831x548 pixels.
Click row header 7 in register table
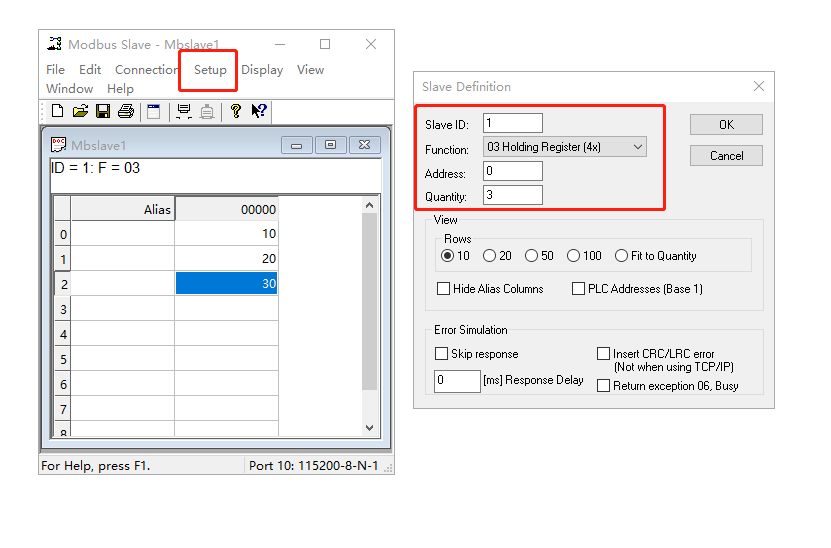pyautogui.click(x=63, y=409)
